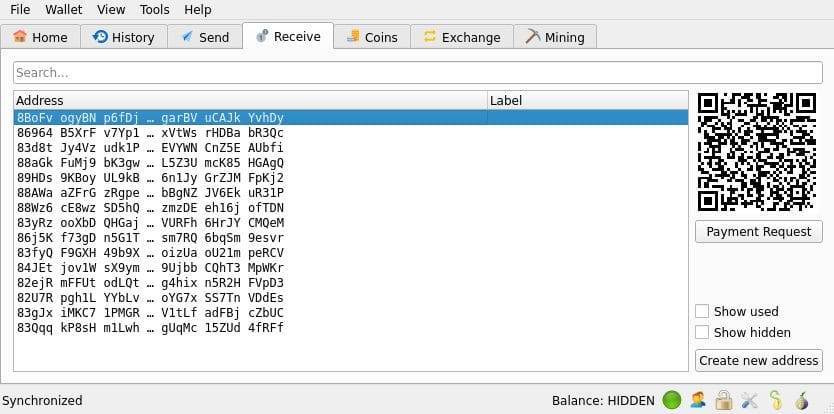Open the Wallet menu
834x414 pixels.
(x=64, y=10)
